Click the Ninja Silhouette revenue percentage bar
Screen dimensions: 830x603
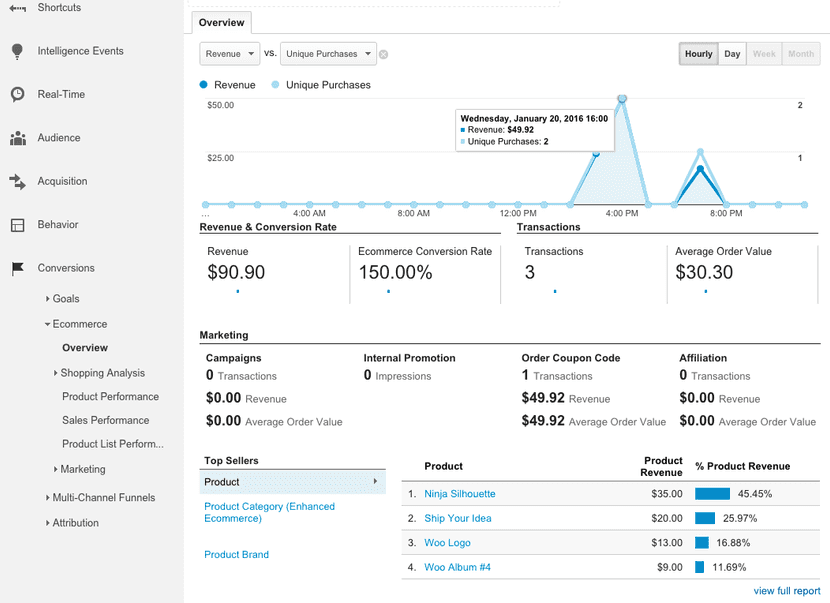(x=713, y=494)
